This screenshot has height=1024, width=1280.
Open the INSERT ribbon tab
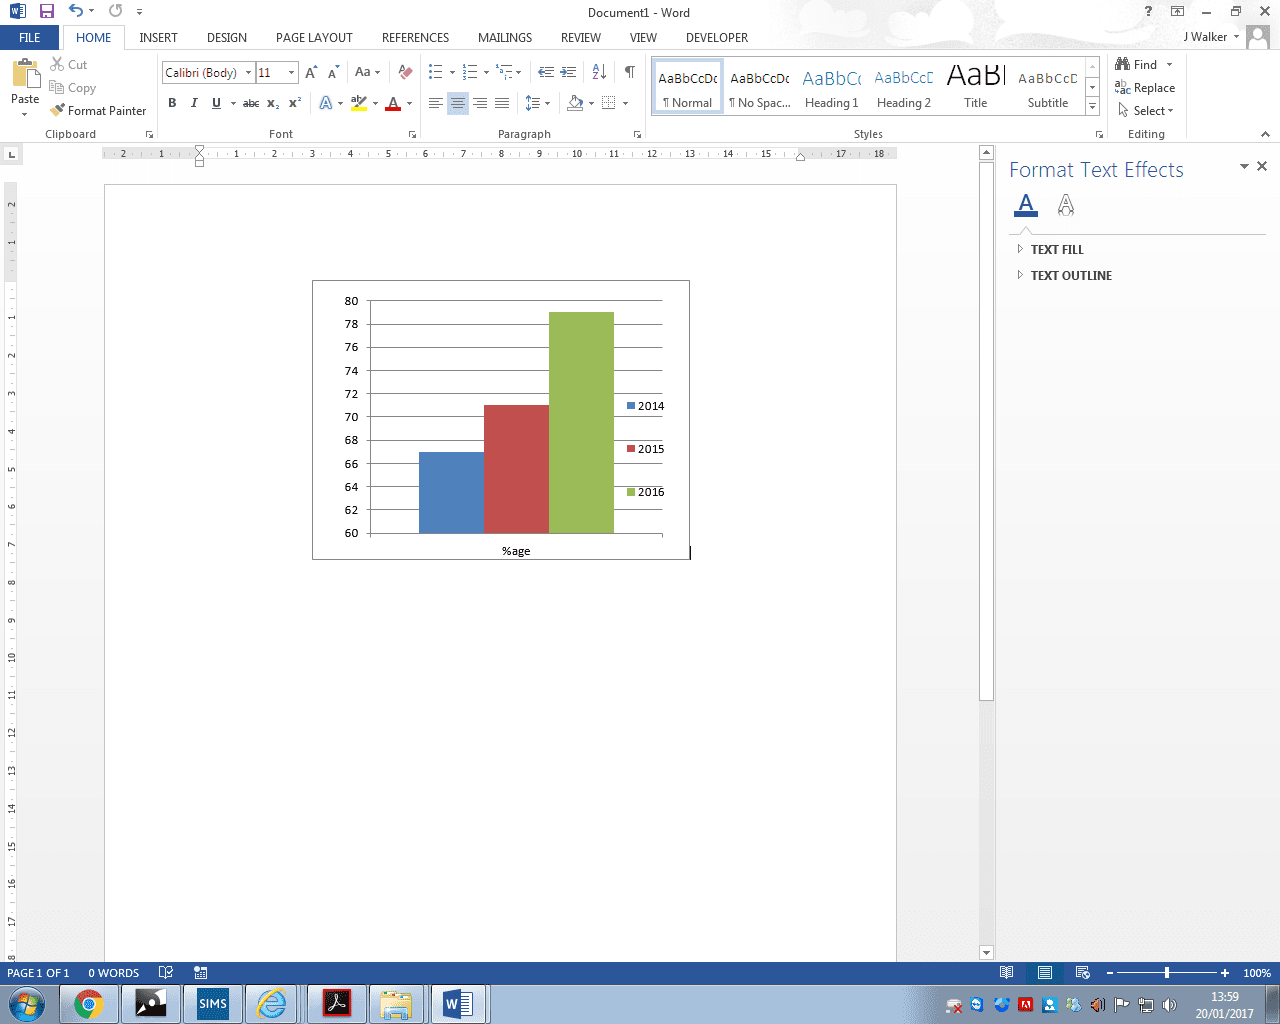pos(158,38)
